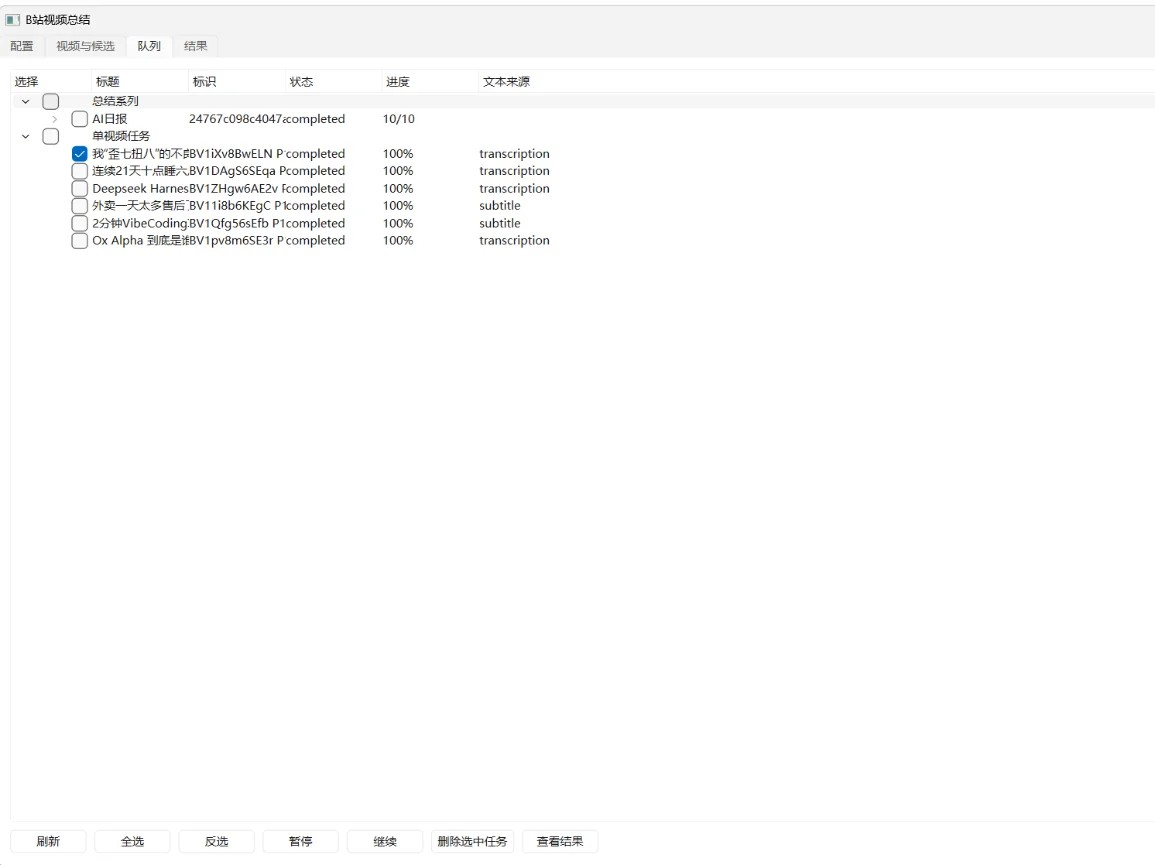
Task: Click 100% progress in 我"歪七扭八" row
Action: [398, 153]
